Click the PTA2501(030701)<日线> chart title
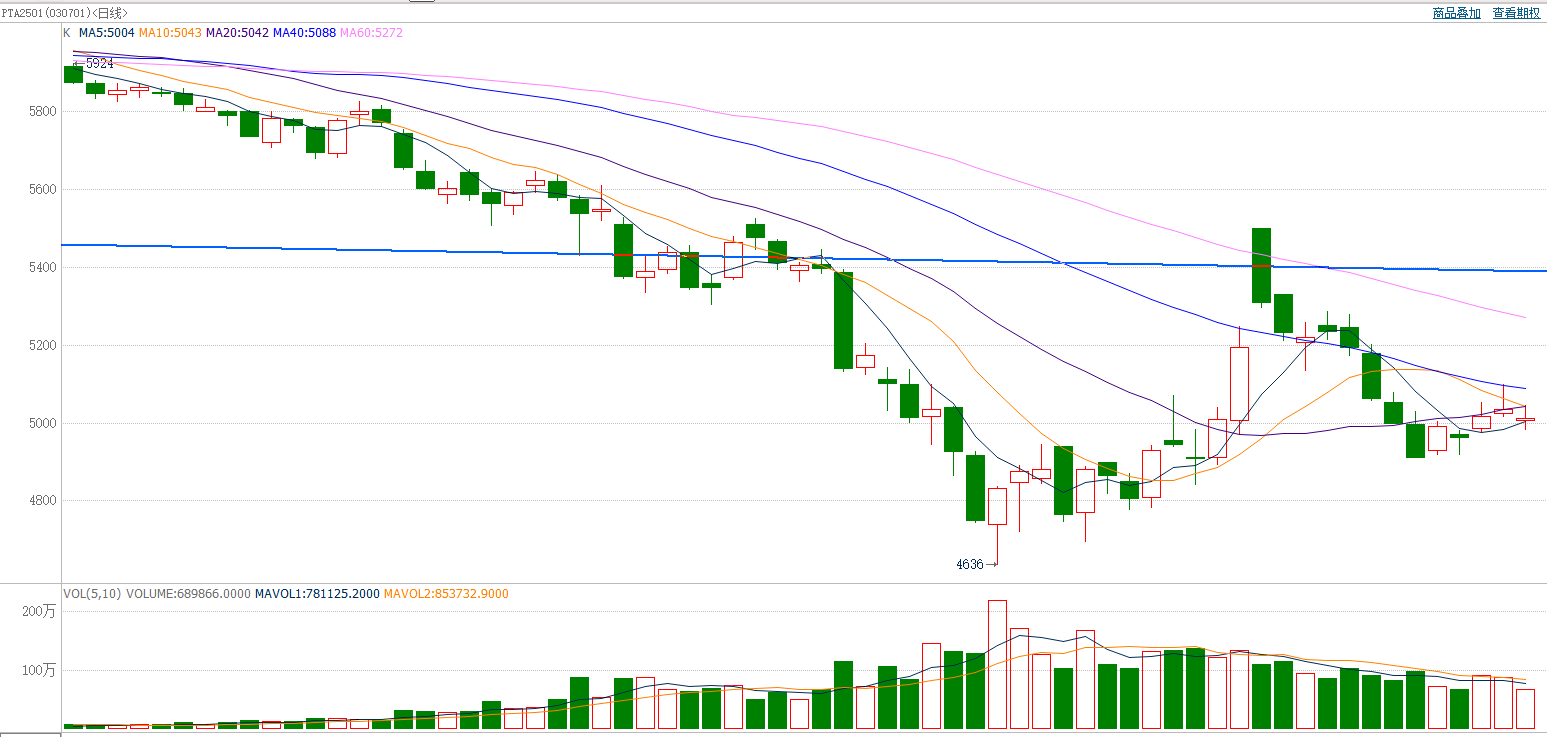The width and height of the screenshot is (1547, 737). click(64, 13)
